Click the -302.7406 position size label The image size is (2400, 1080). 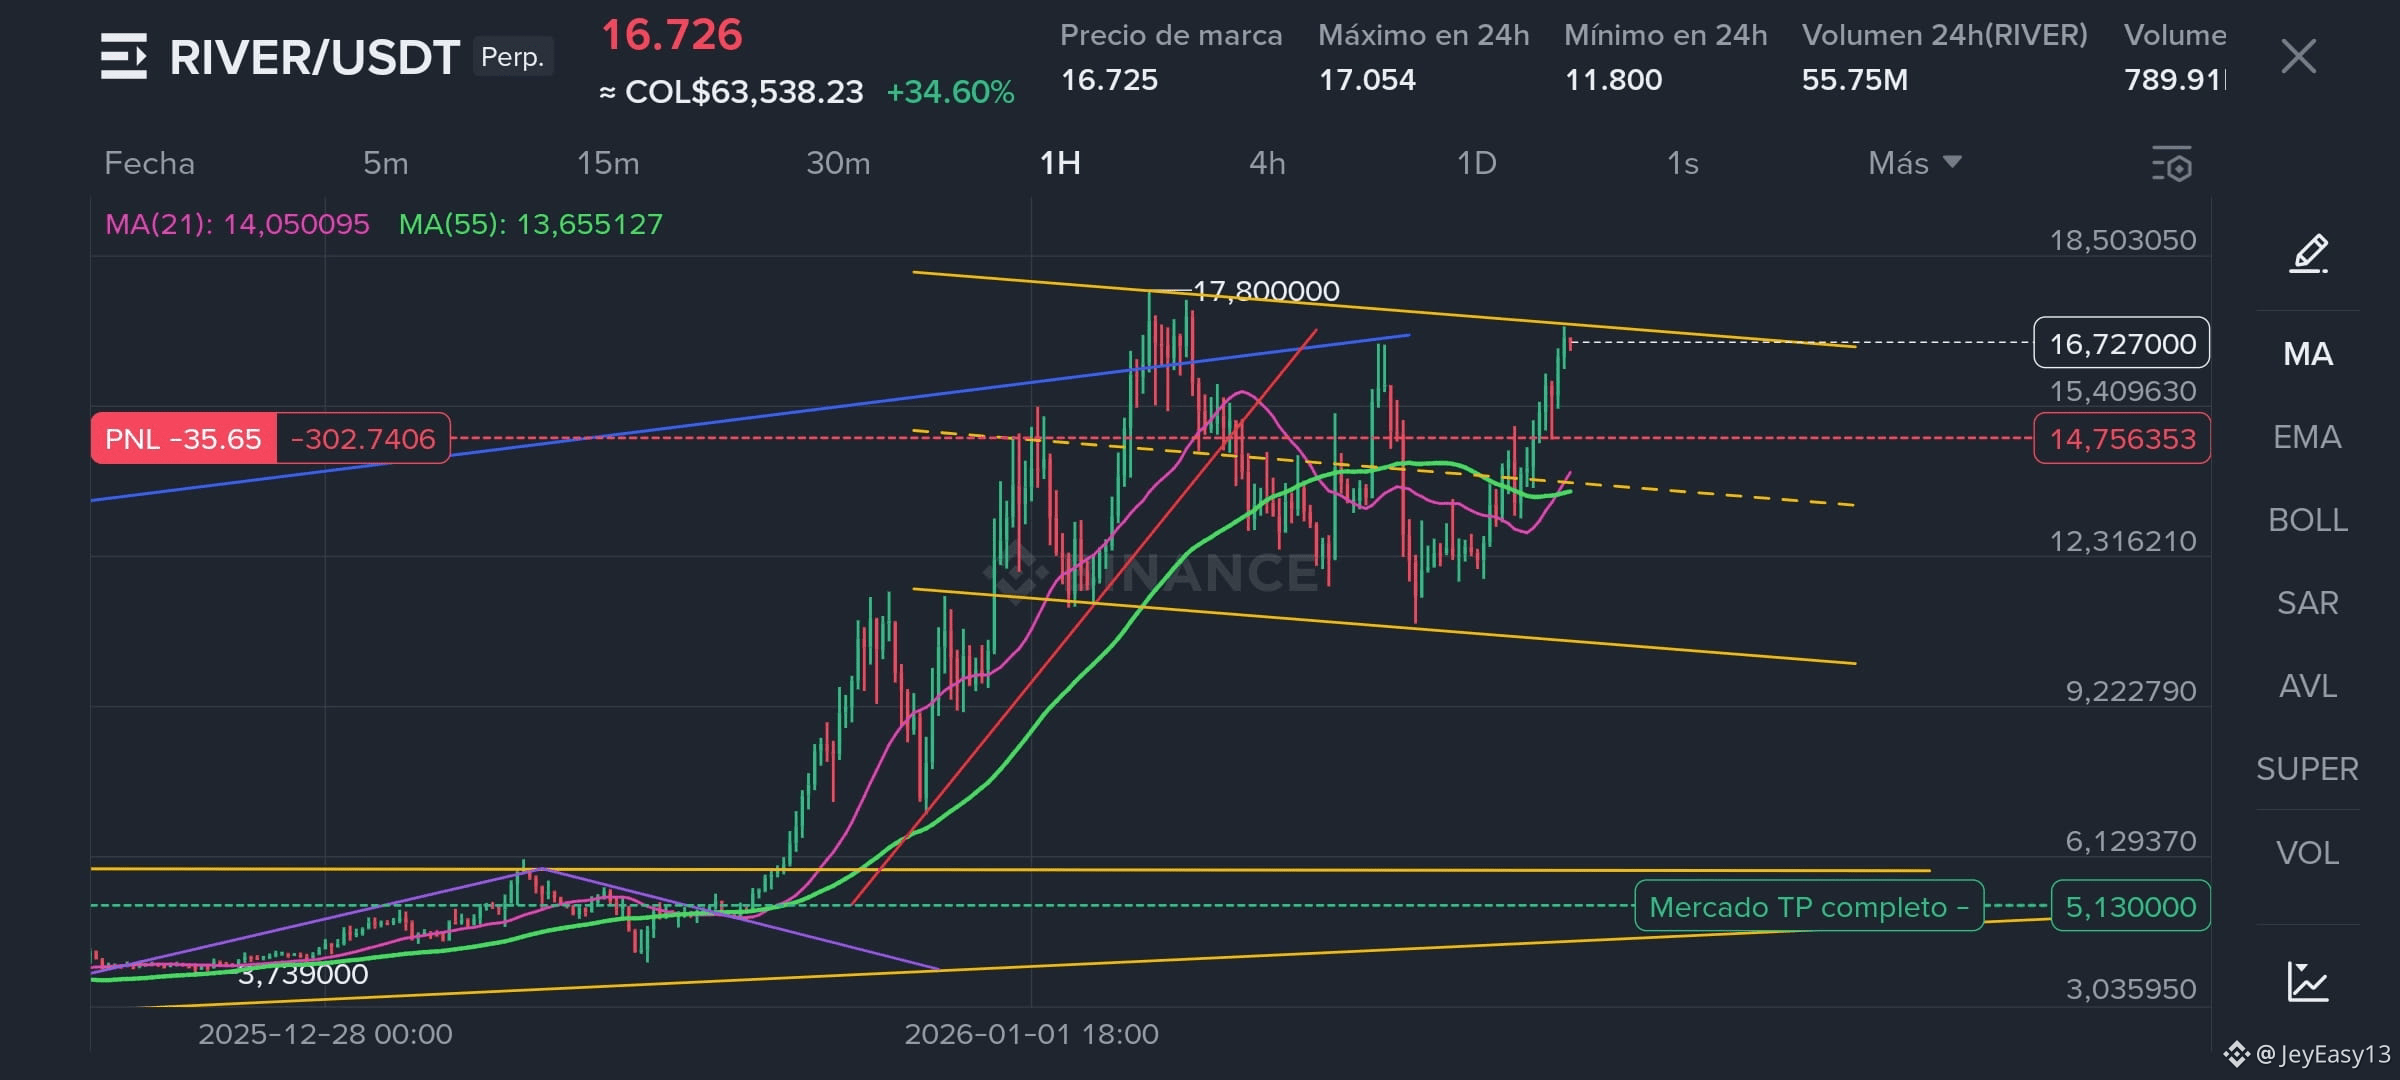[363, 439]
